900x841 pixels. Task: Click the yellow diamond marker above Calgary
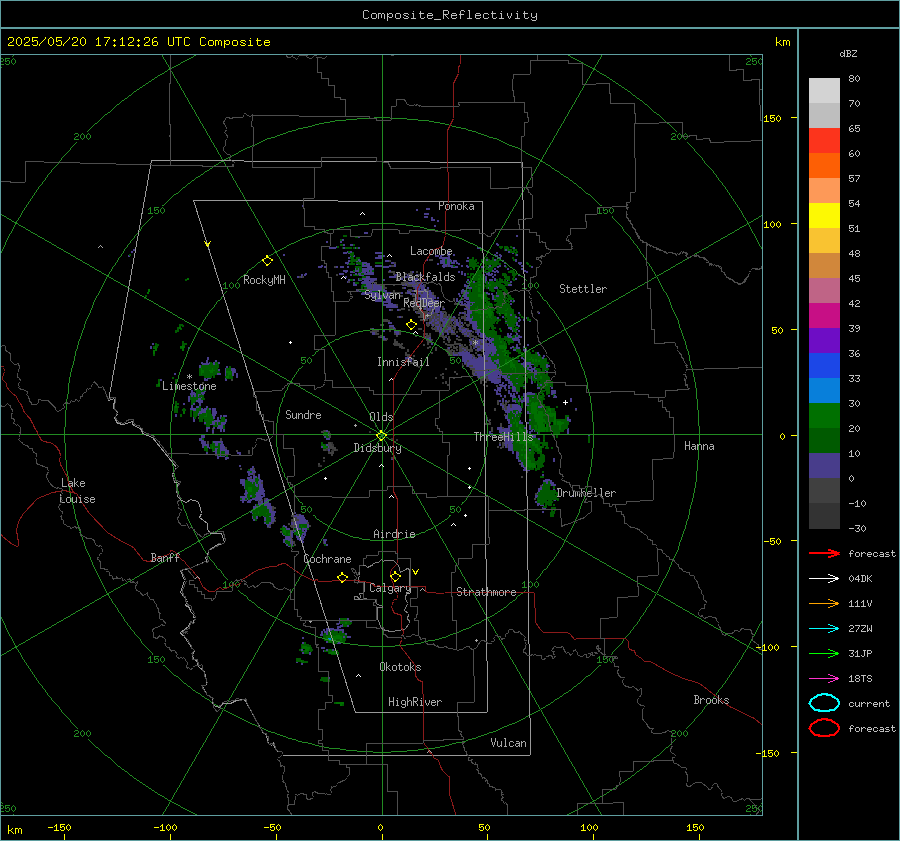coord(395,576)
